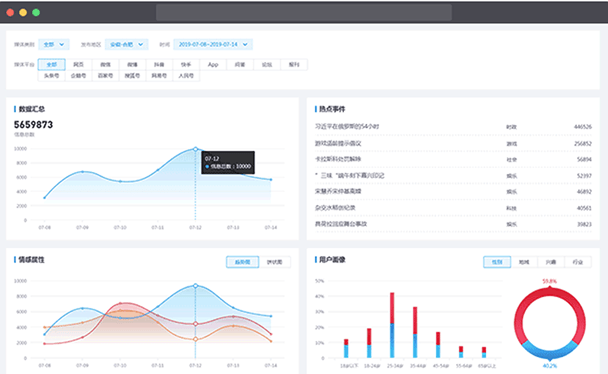Click the red window close button

tap(10, 12)
